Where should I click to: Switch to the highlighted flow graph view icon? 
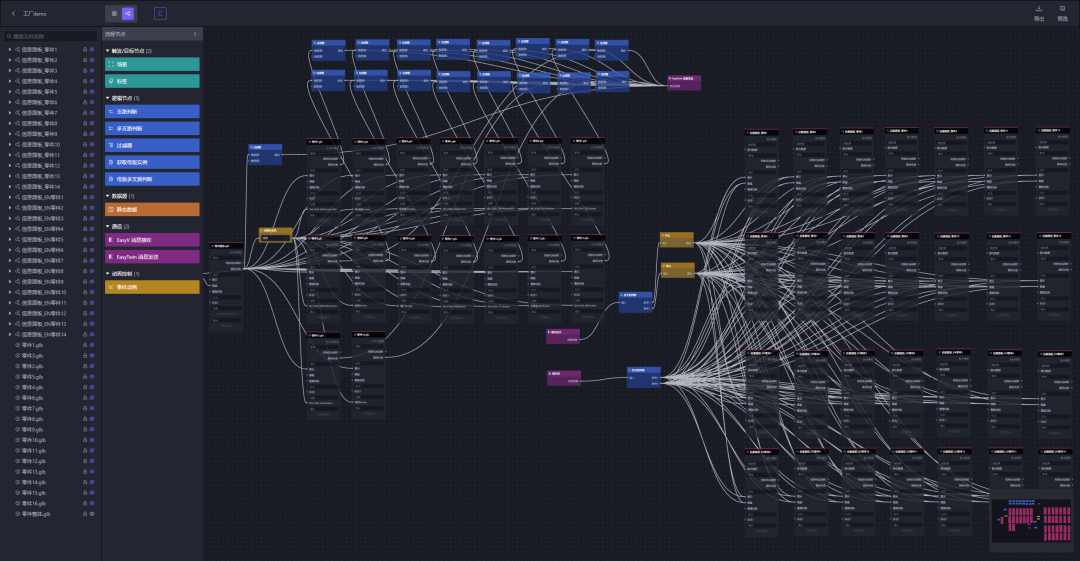point(127,14)
